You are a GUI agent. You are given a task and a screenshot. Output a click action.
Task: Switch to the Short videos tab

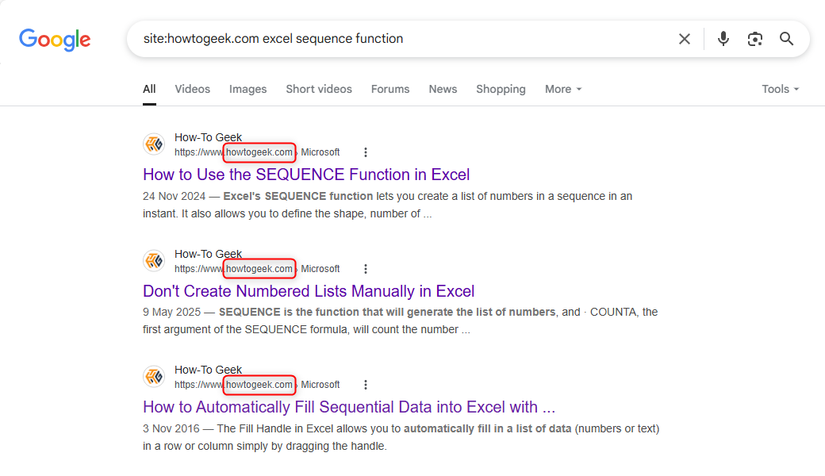[318, 89]
